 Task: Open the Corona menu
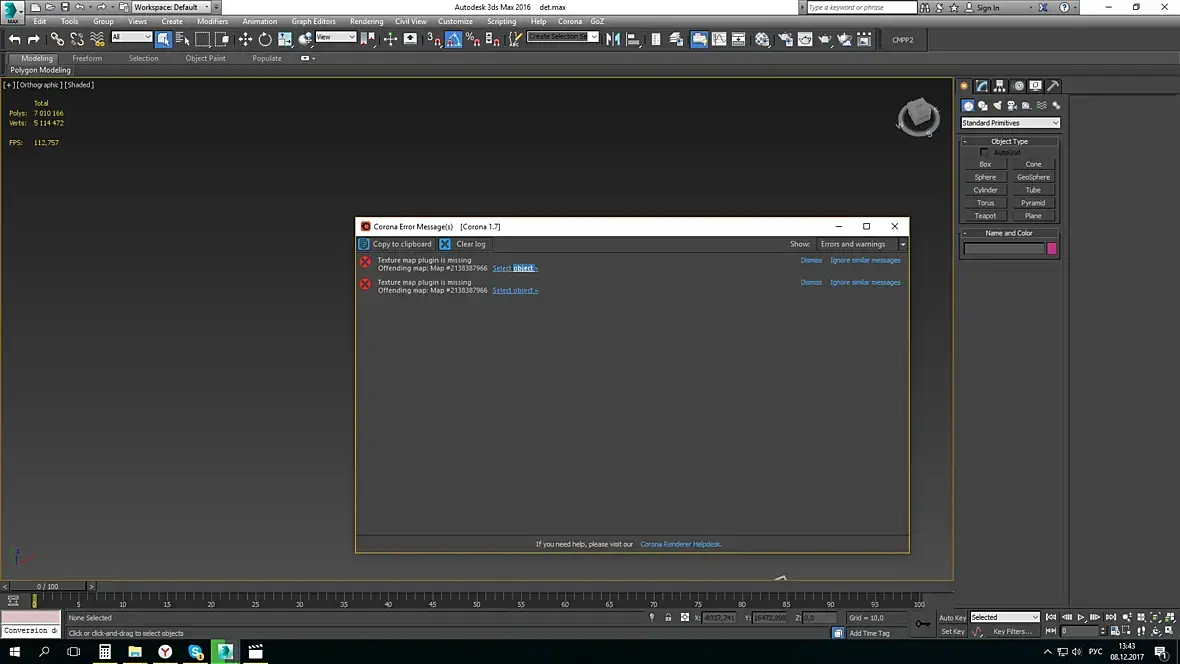pos(570,21)
